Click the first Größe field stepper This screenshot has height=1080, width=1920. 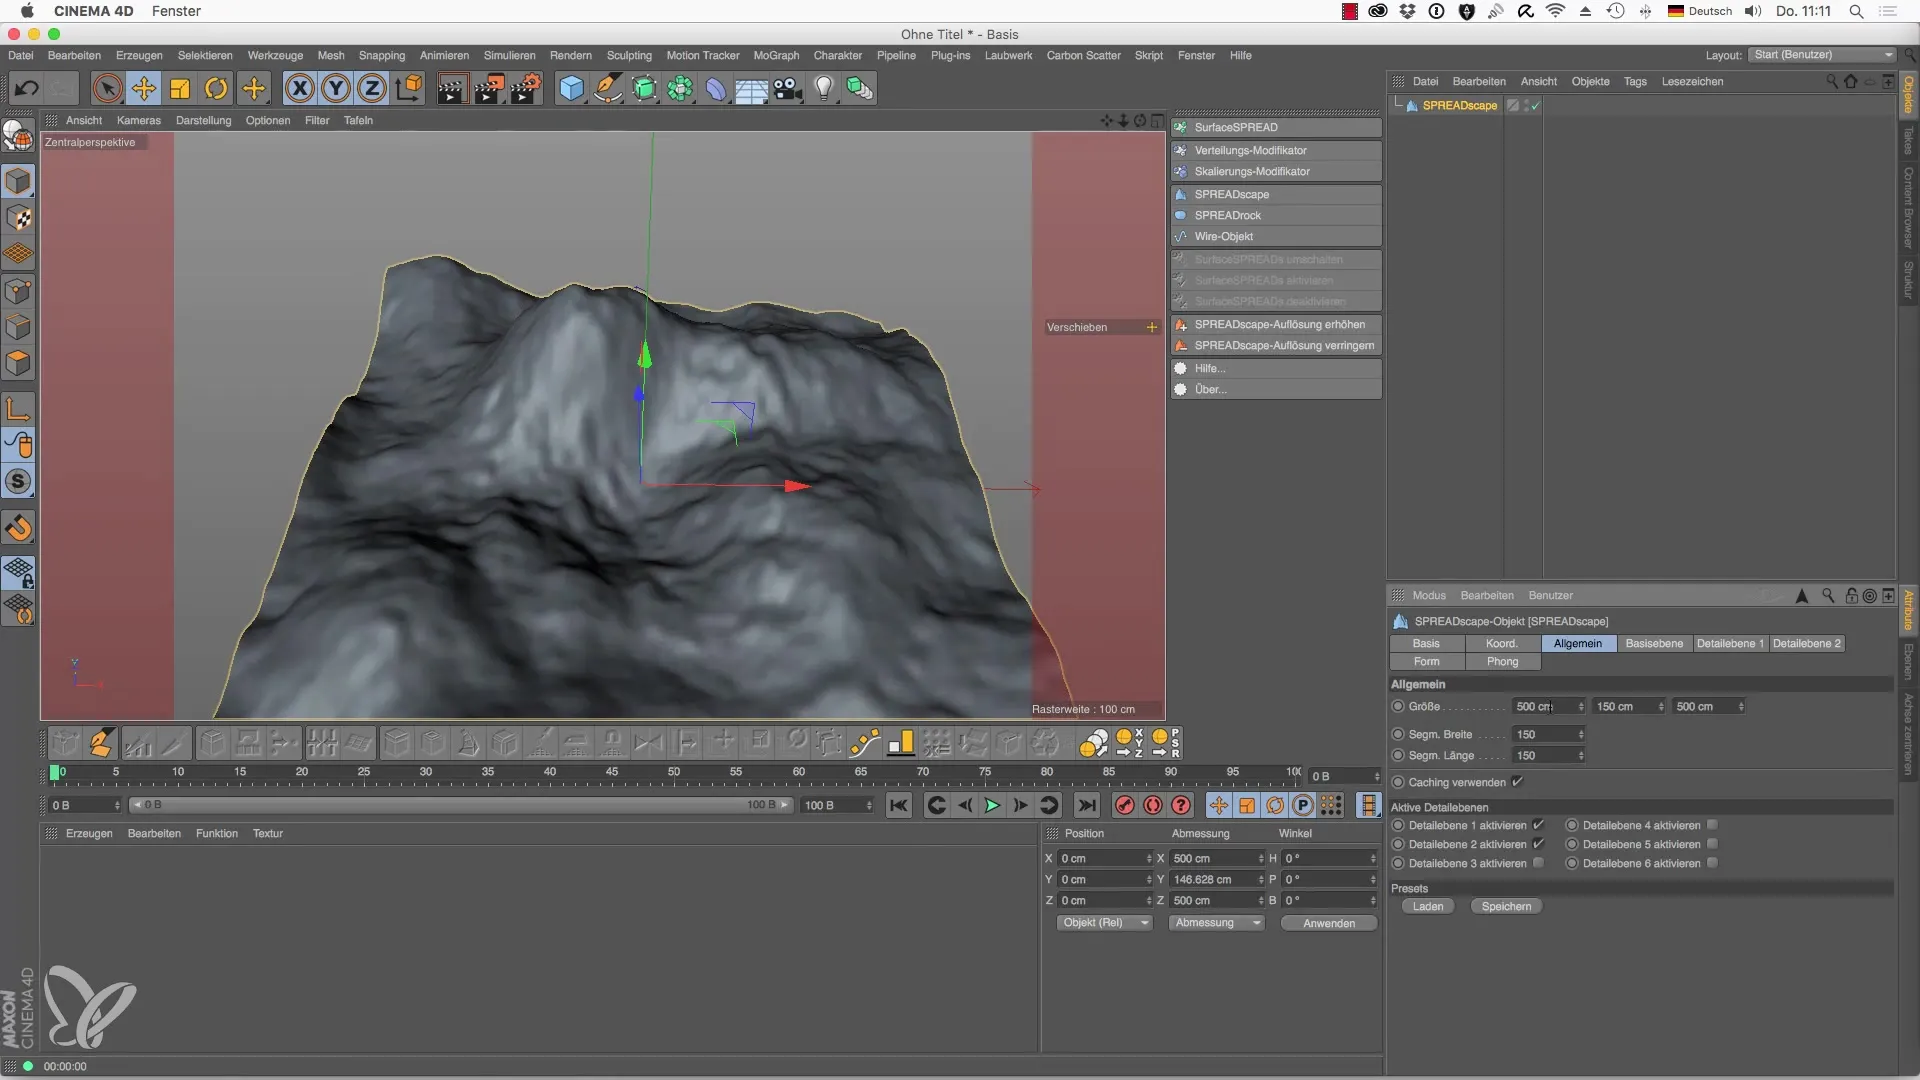[x=1580, y=706]
